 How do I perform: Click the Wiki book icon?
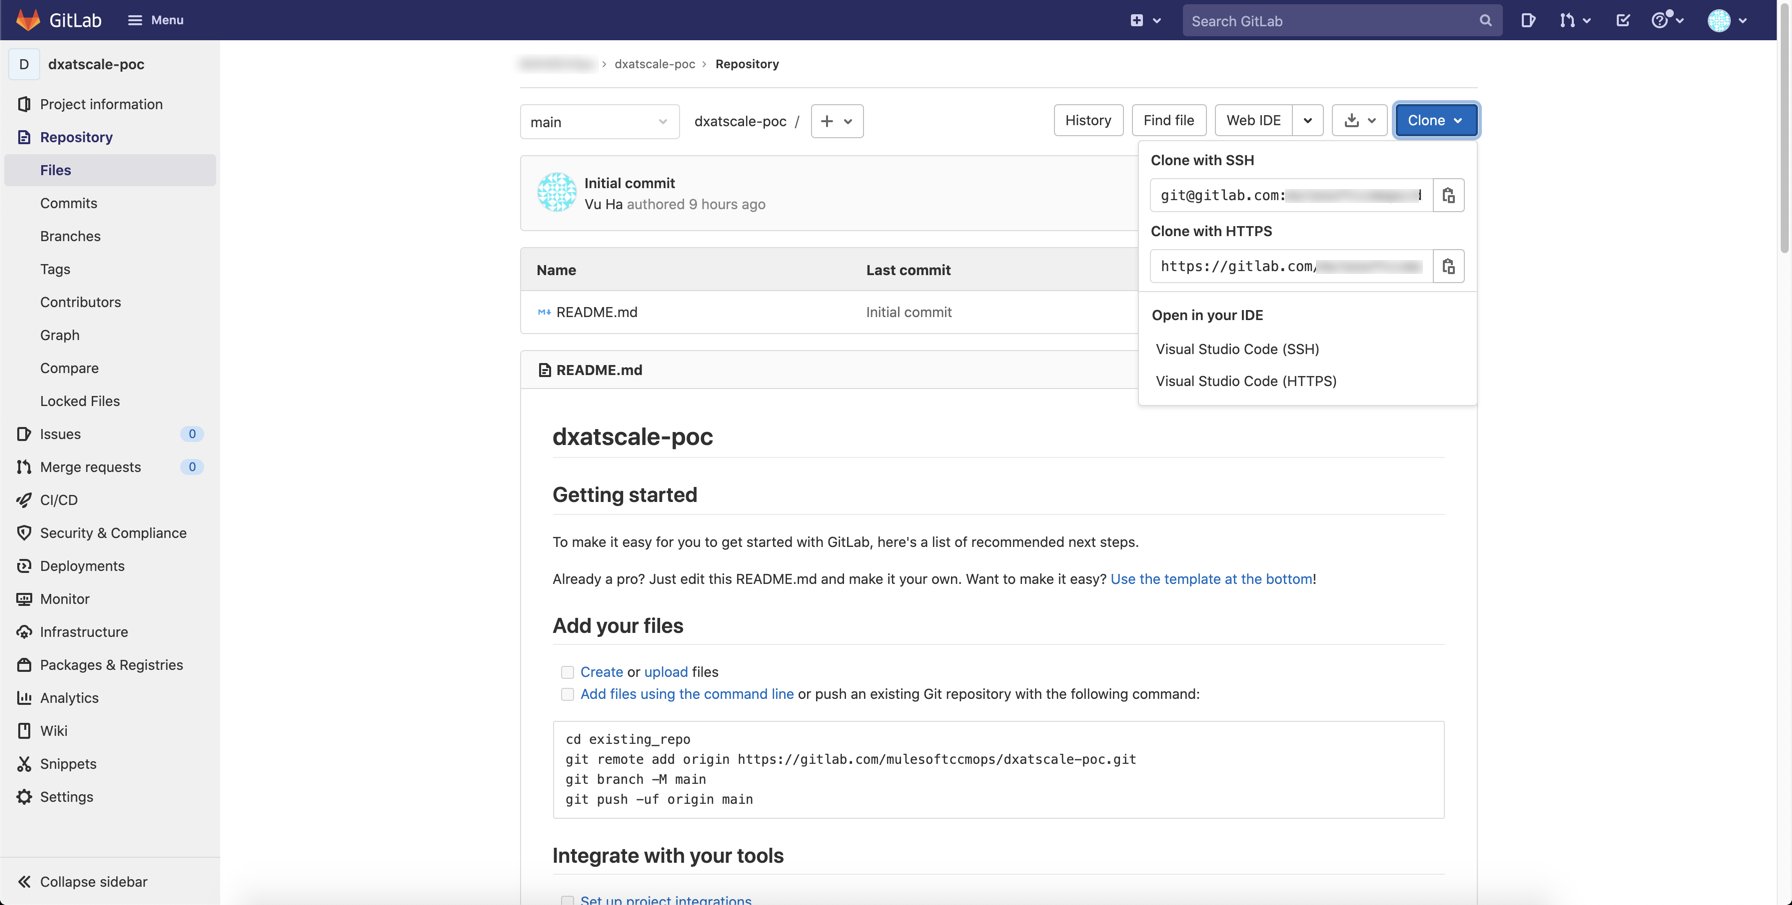tap(24, 731)
